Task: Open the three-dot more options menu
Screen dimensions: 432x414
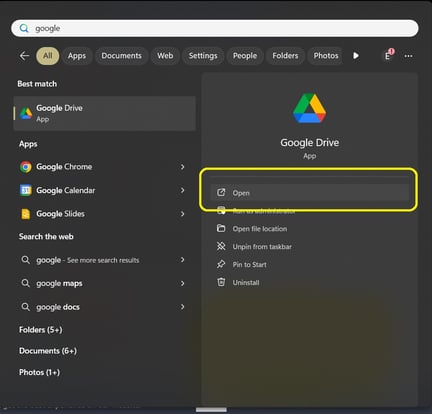Action: click(x=408, y=56)
